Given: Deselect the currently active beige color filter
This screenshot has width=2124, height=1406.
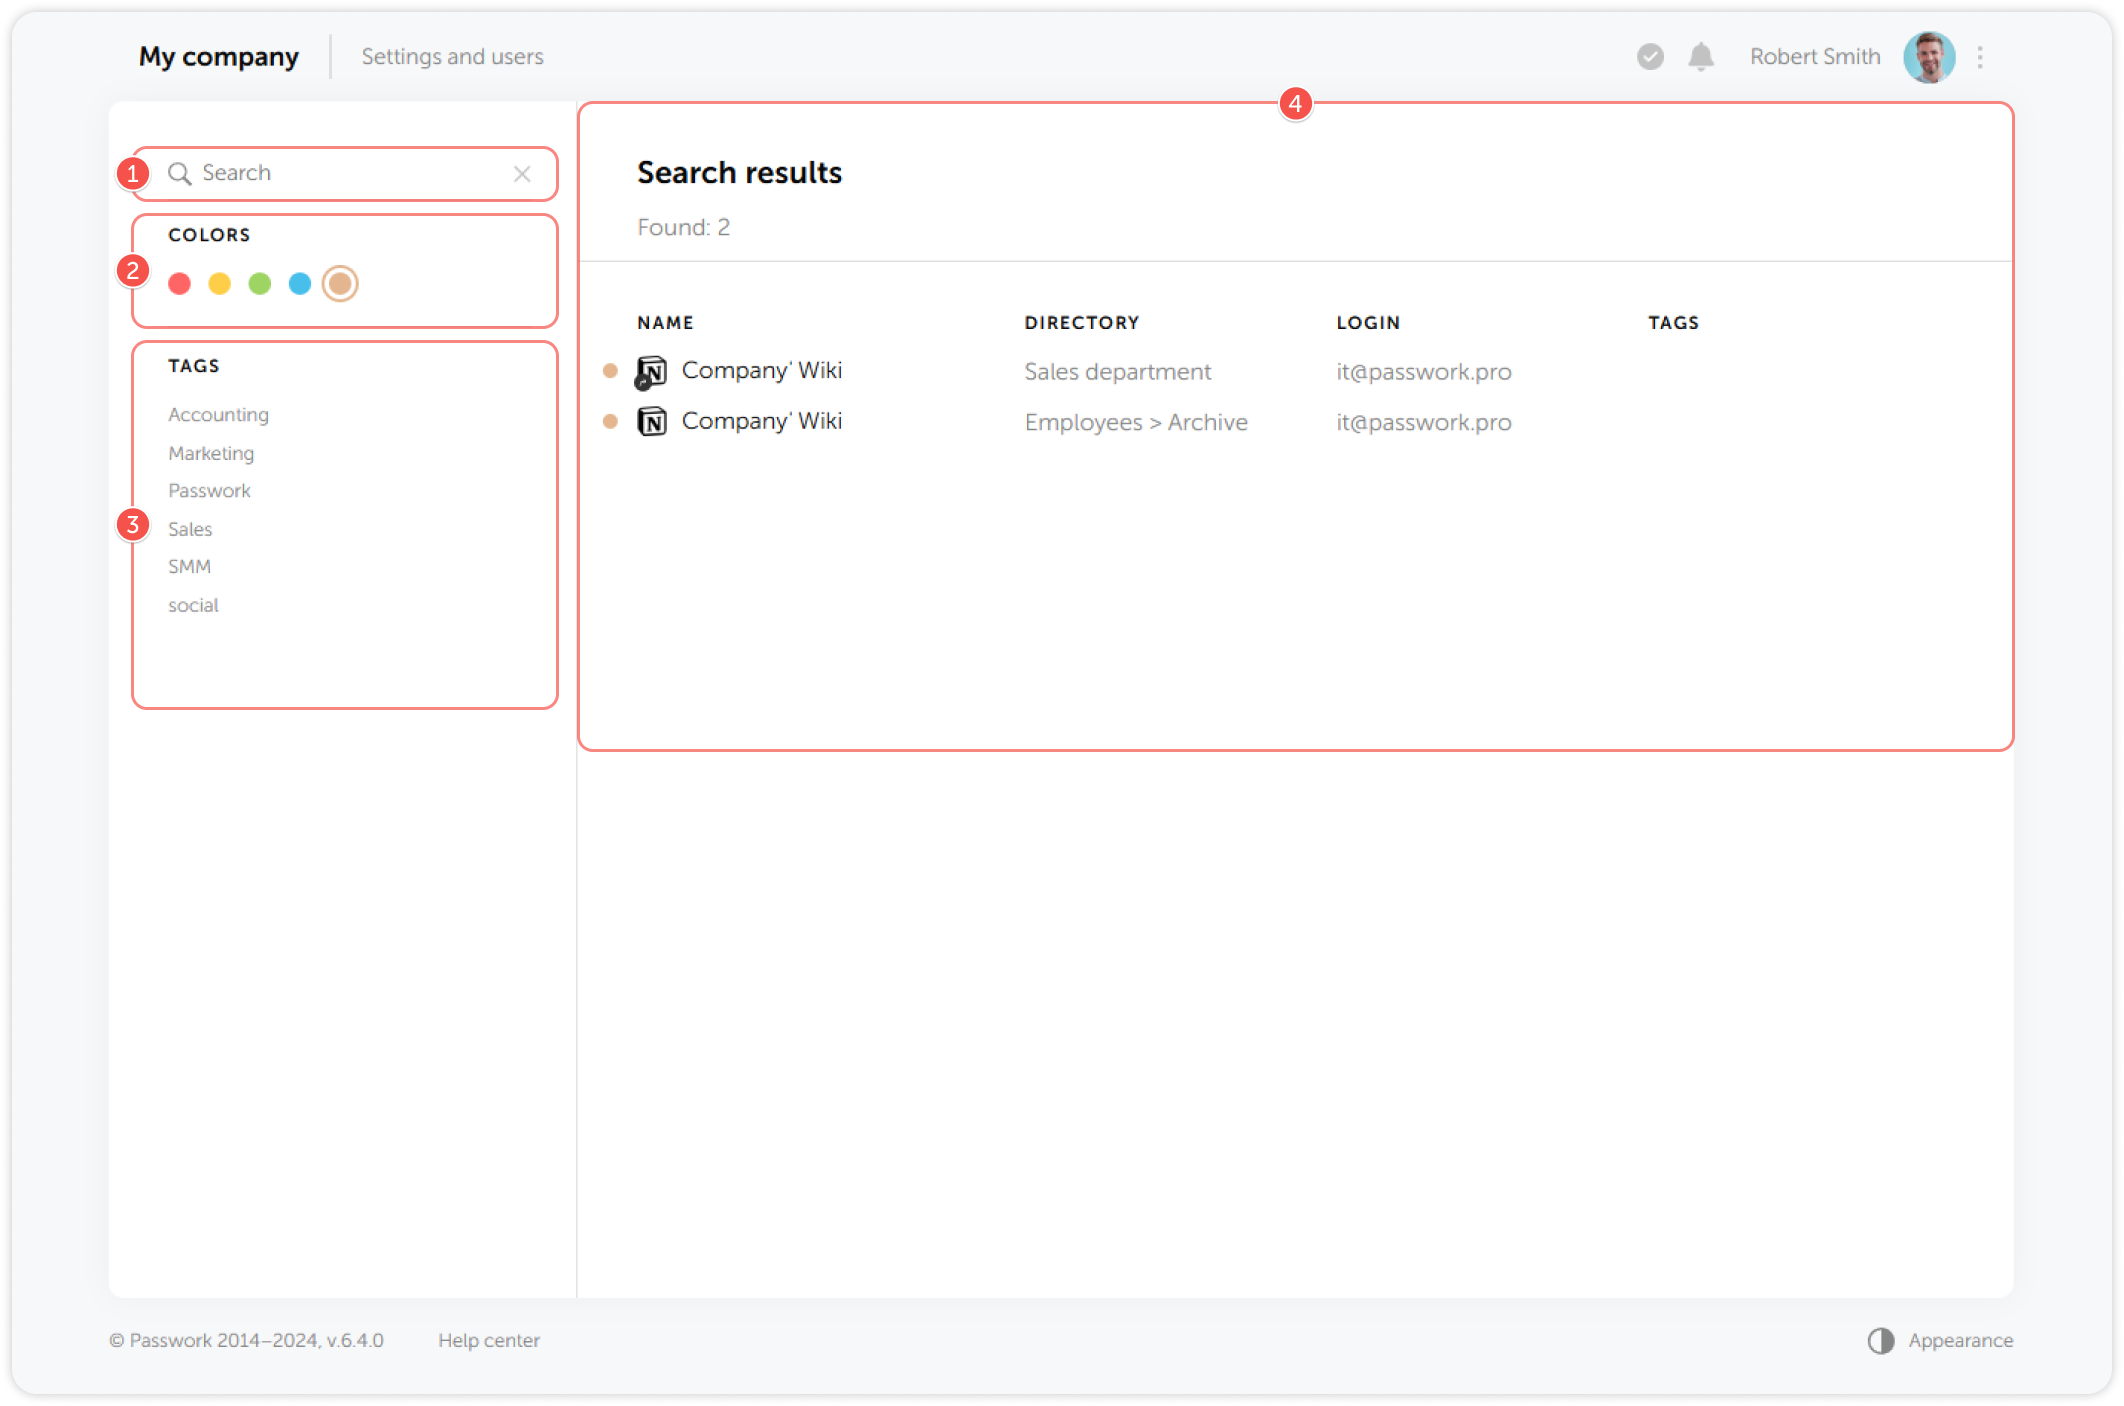Looking at the screenshot, I should 340,283.
